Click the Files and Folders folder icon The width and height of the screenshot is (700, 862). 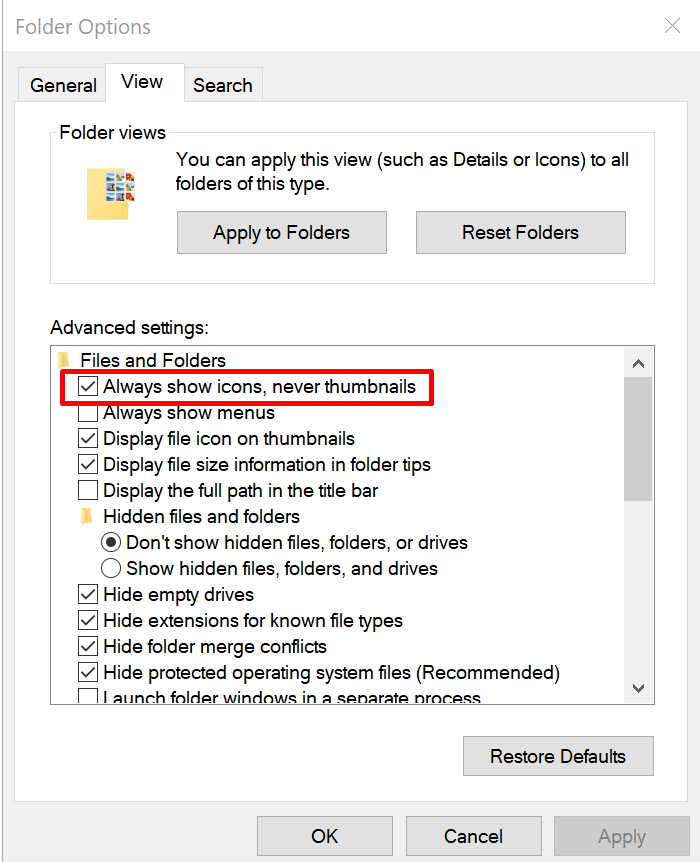pyautogui.click(x=65, y=360)
